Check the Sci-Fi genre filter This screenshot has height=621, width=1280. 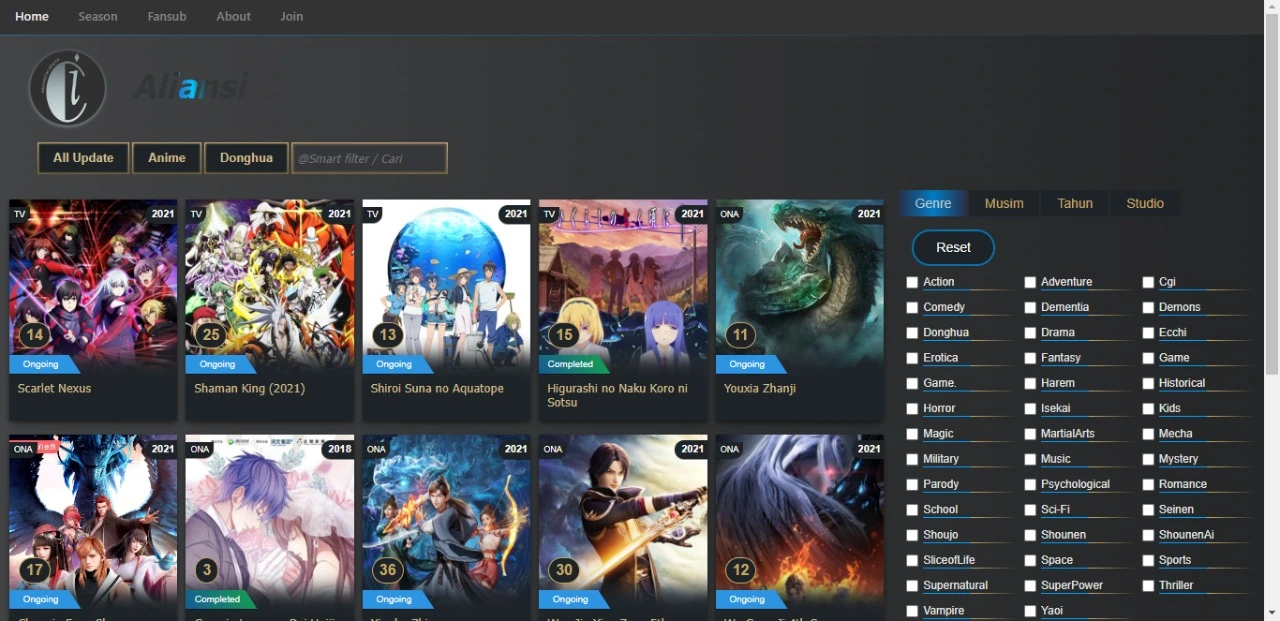click(x=1030, y=508)
